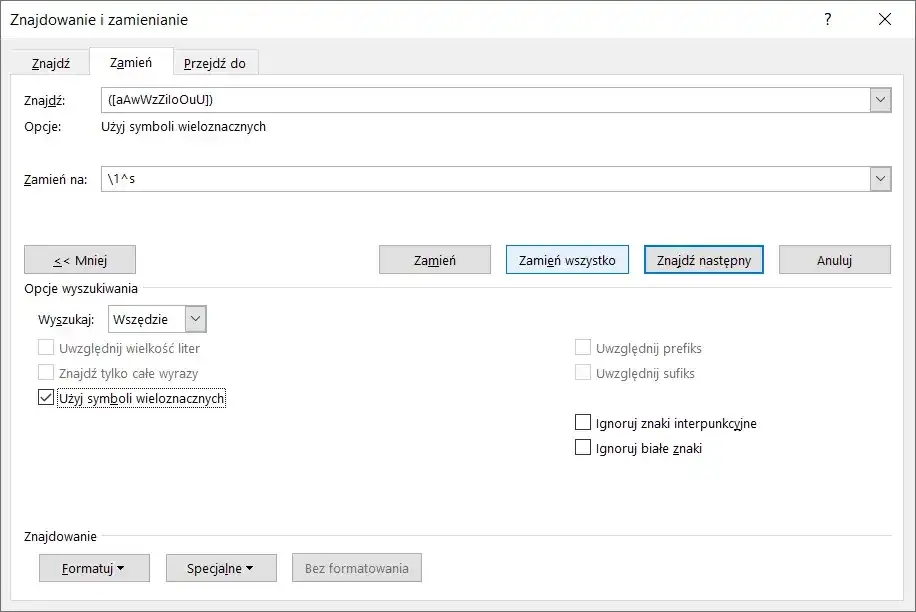Viewport: 916px width, 612px height.
Task: Open the Zamień na history dropdown arrow
Action: click(x=880, y=179)
